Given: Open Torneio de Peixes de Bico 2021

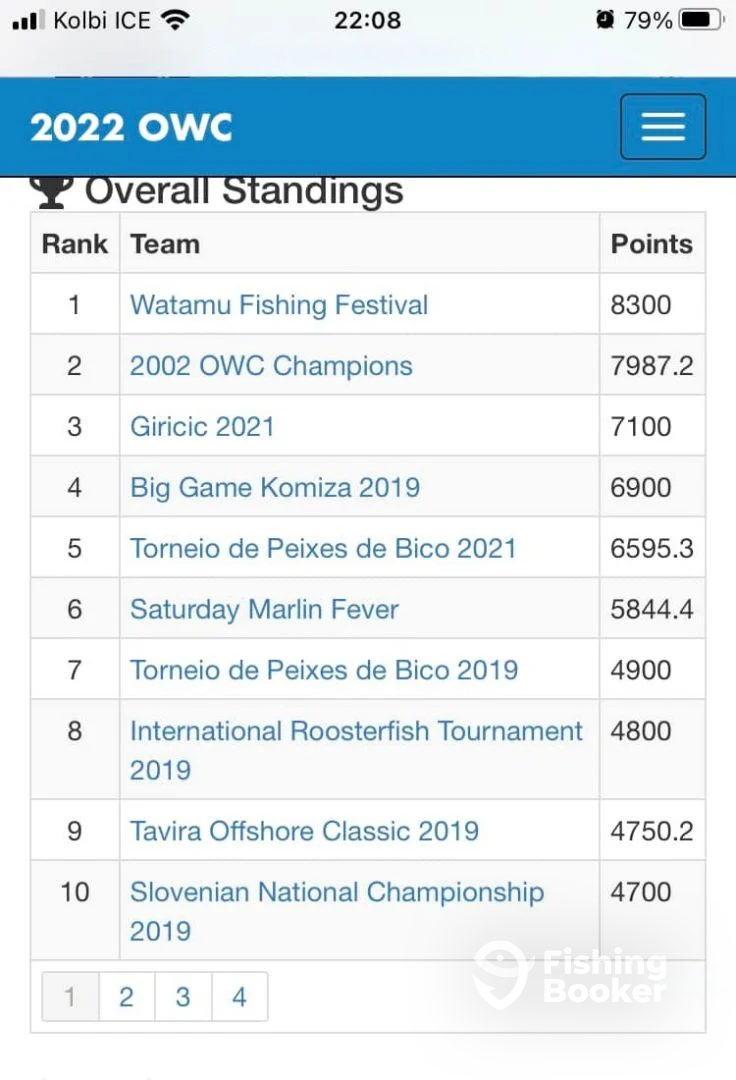Looking at the screenshot, I should (x=323, y=548).
